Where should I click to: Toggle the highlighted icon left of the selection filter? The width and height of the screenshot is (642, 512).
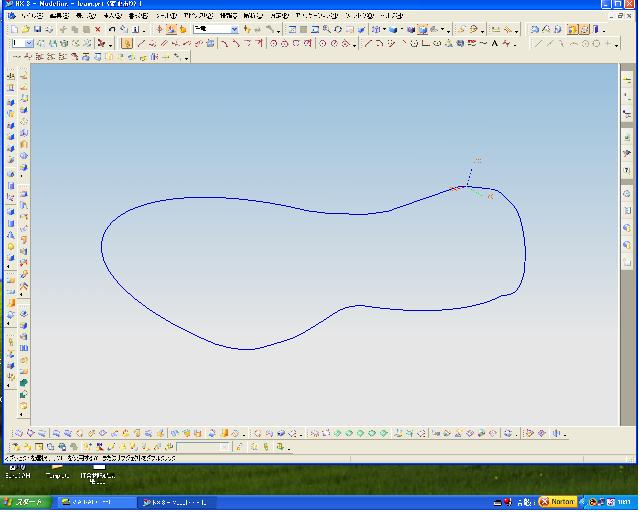click(171, 30)
